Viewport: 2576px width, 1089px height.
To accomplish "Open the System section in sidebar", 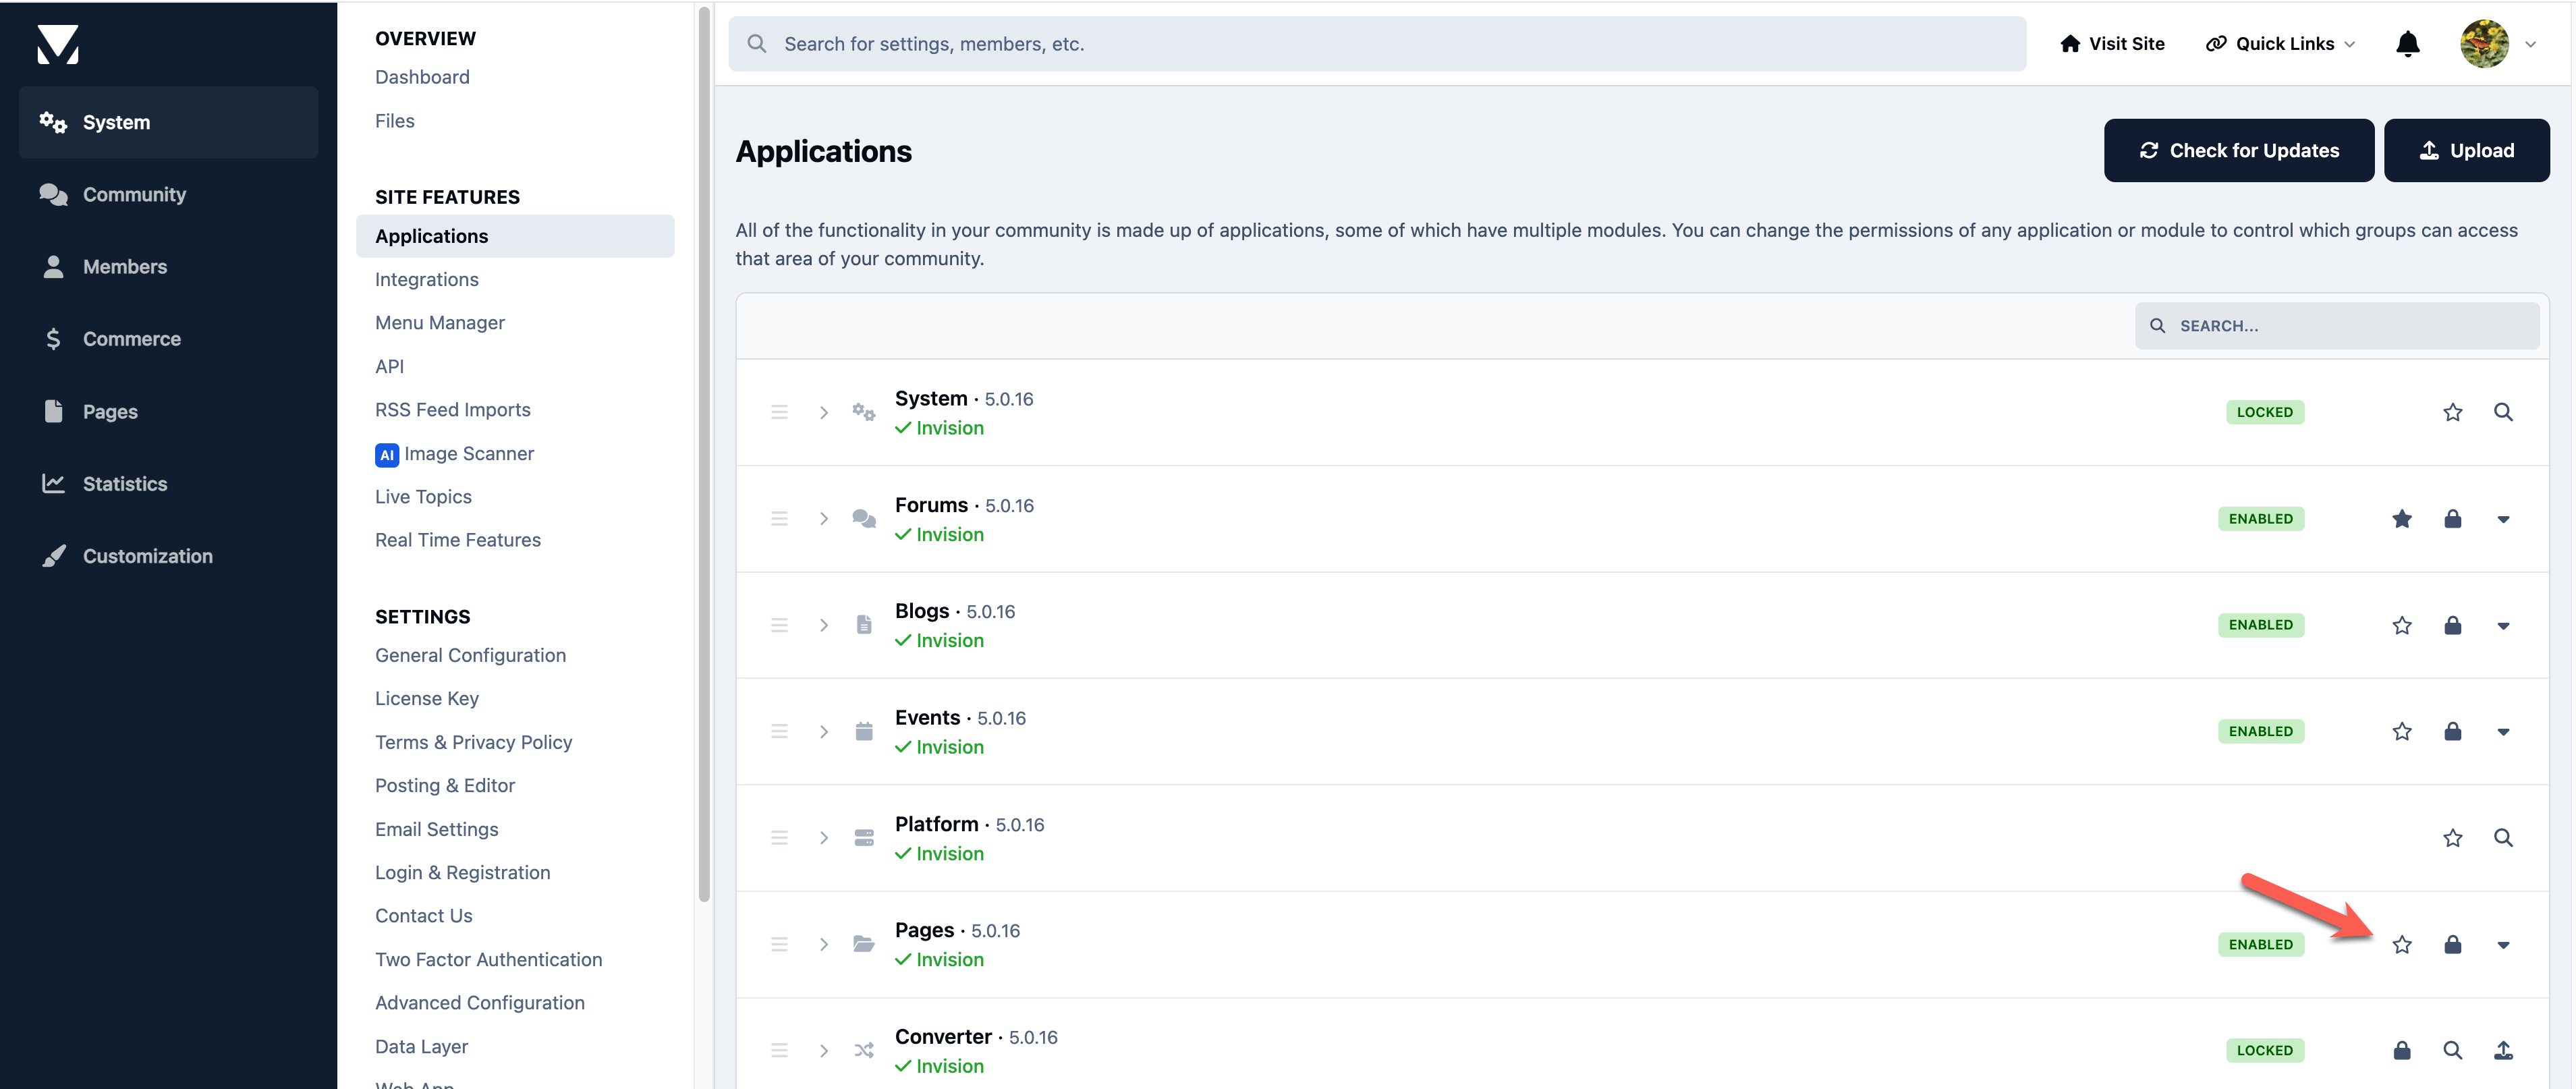I will (168, 122).
